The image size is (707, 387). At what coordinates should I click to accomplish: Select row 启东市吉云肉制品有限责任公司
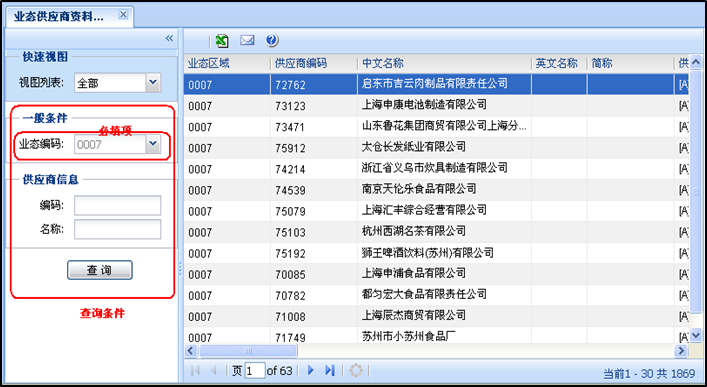[x=436, y=84]
